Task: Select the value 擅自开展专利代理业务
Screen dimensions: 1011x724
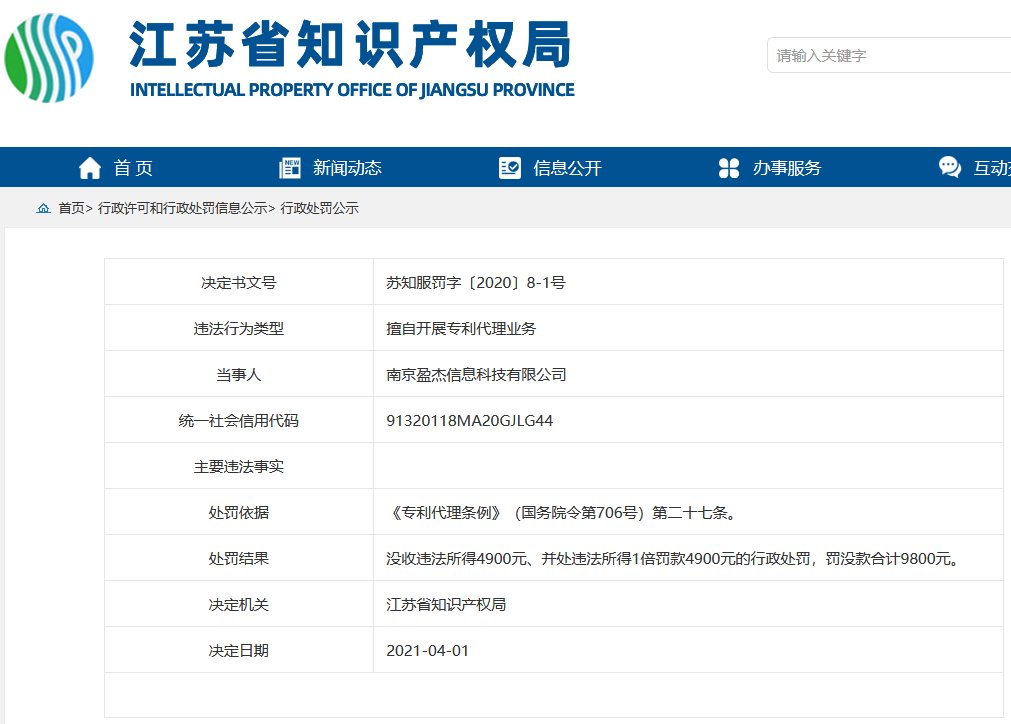Action: [461, 328]
